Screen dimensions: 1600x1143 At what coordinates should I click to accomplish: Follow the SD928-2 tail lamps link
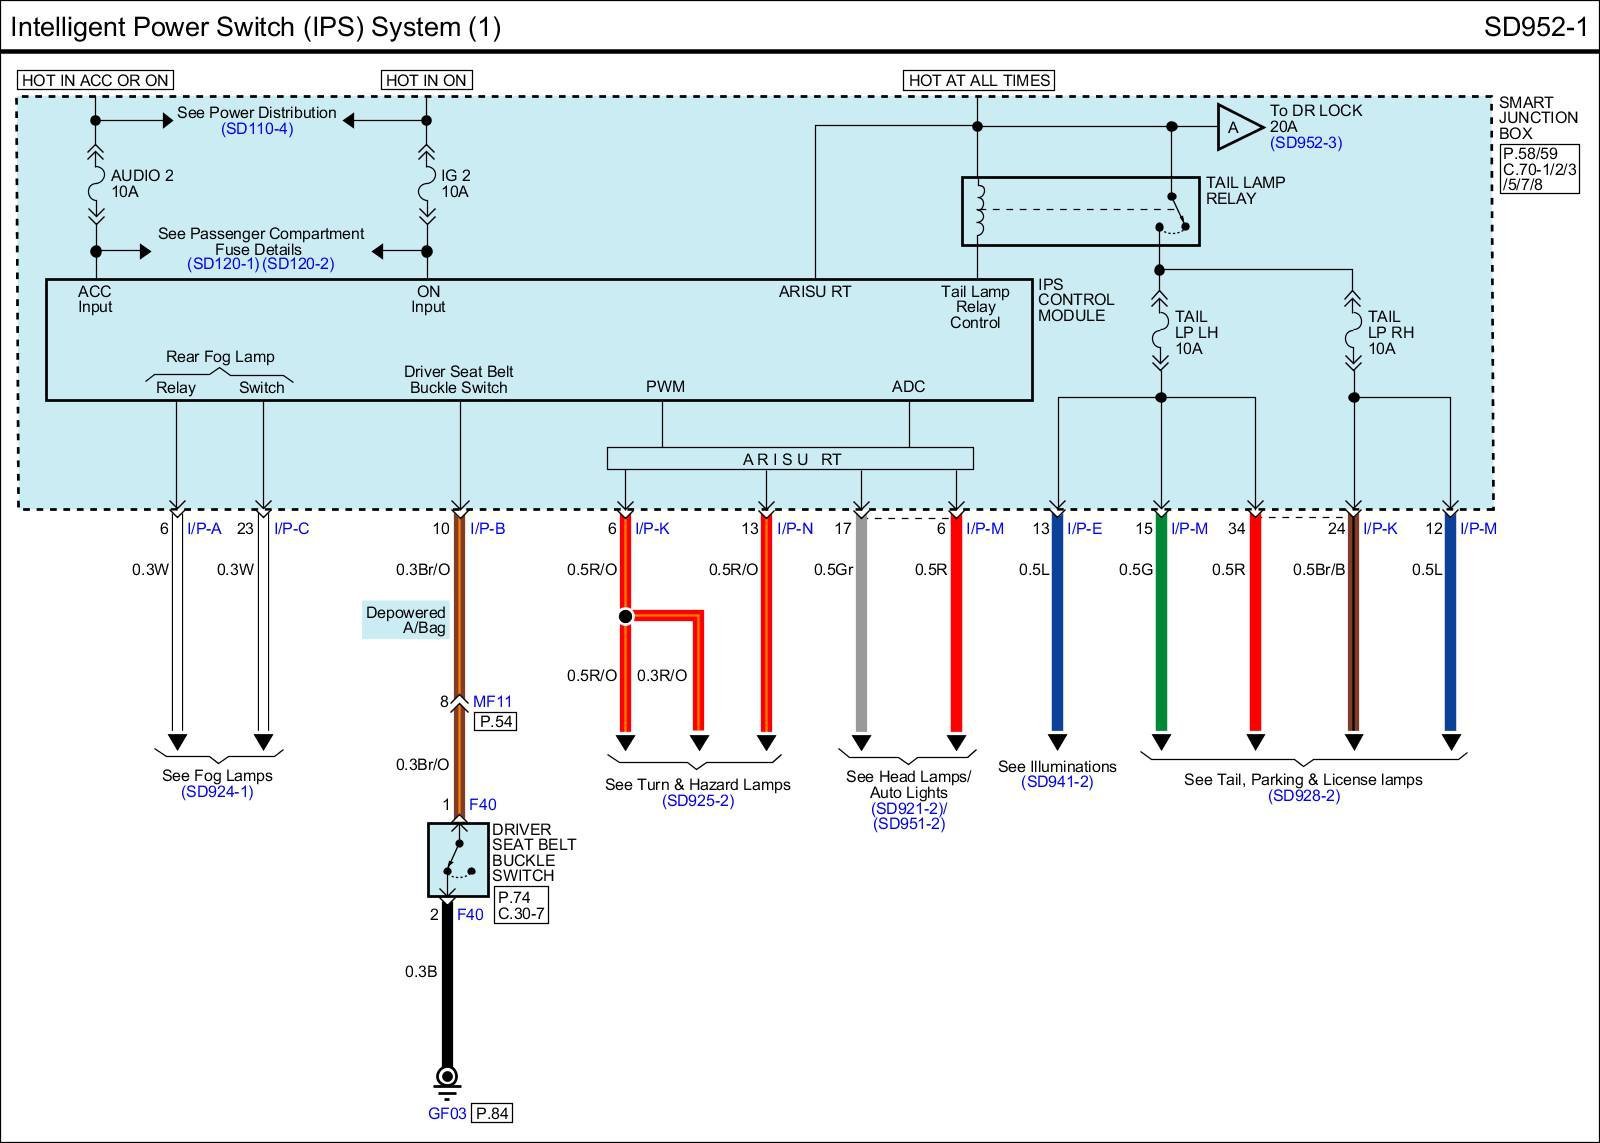[x=1303, y=796]
